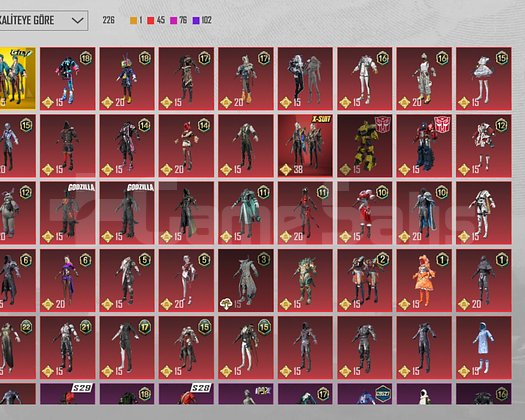Select the red-haired level 14 outfit priced 20

tap(186, 146)
